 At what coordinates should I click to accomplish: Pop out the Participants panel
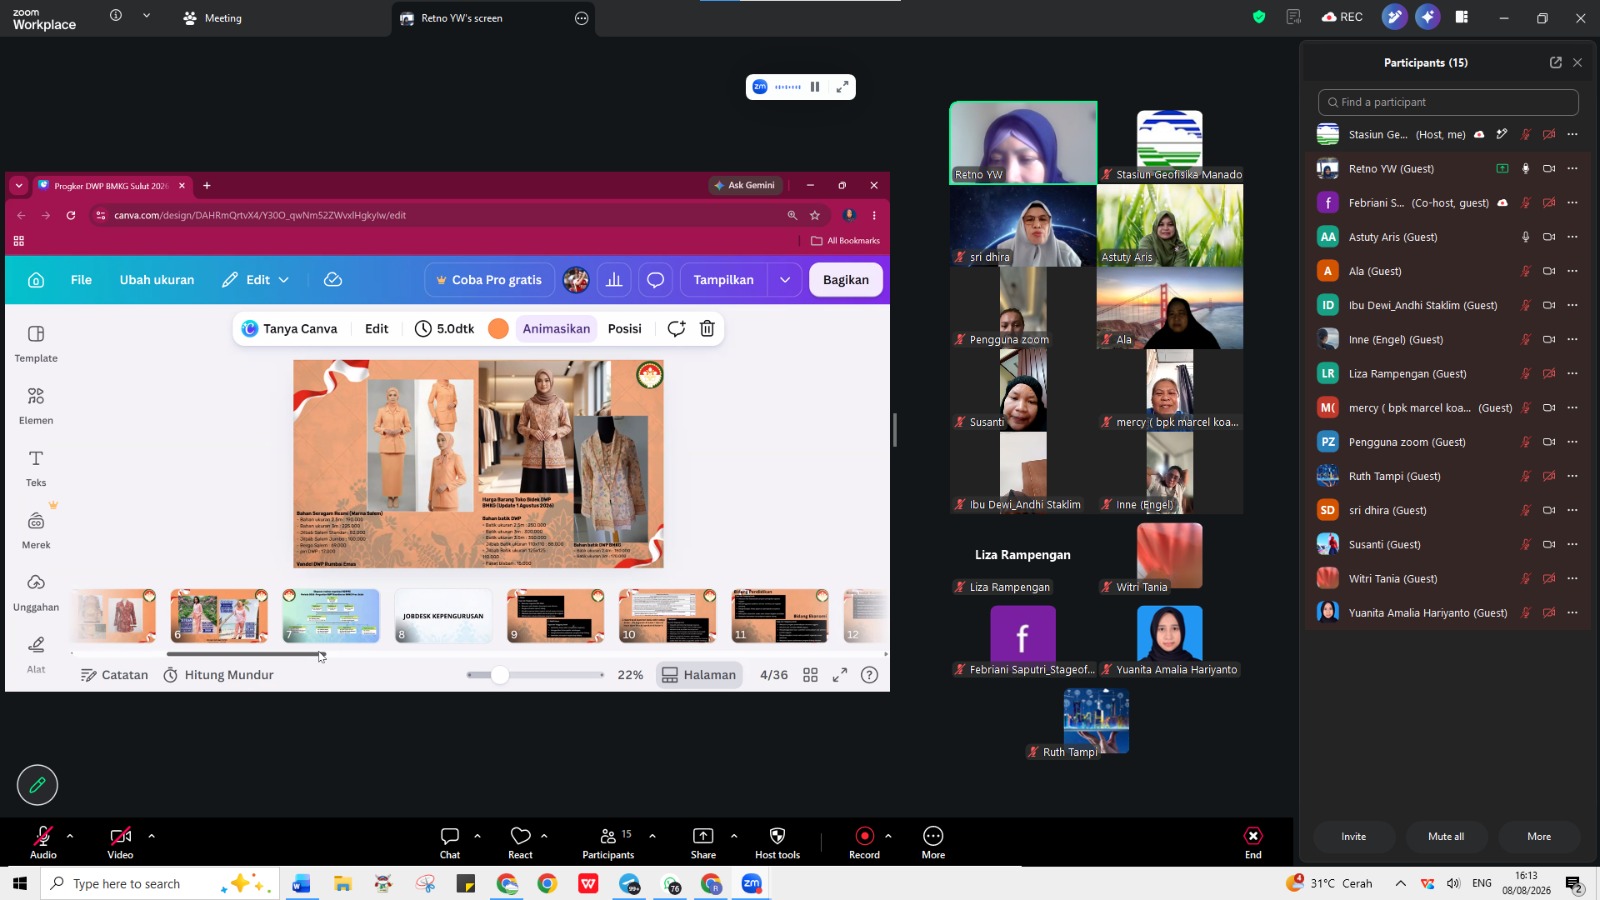click(1556, 62)
